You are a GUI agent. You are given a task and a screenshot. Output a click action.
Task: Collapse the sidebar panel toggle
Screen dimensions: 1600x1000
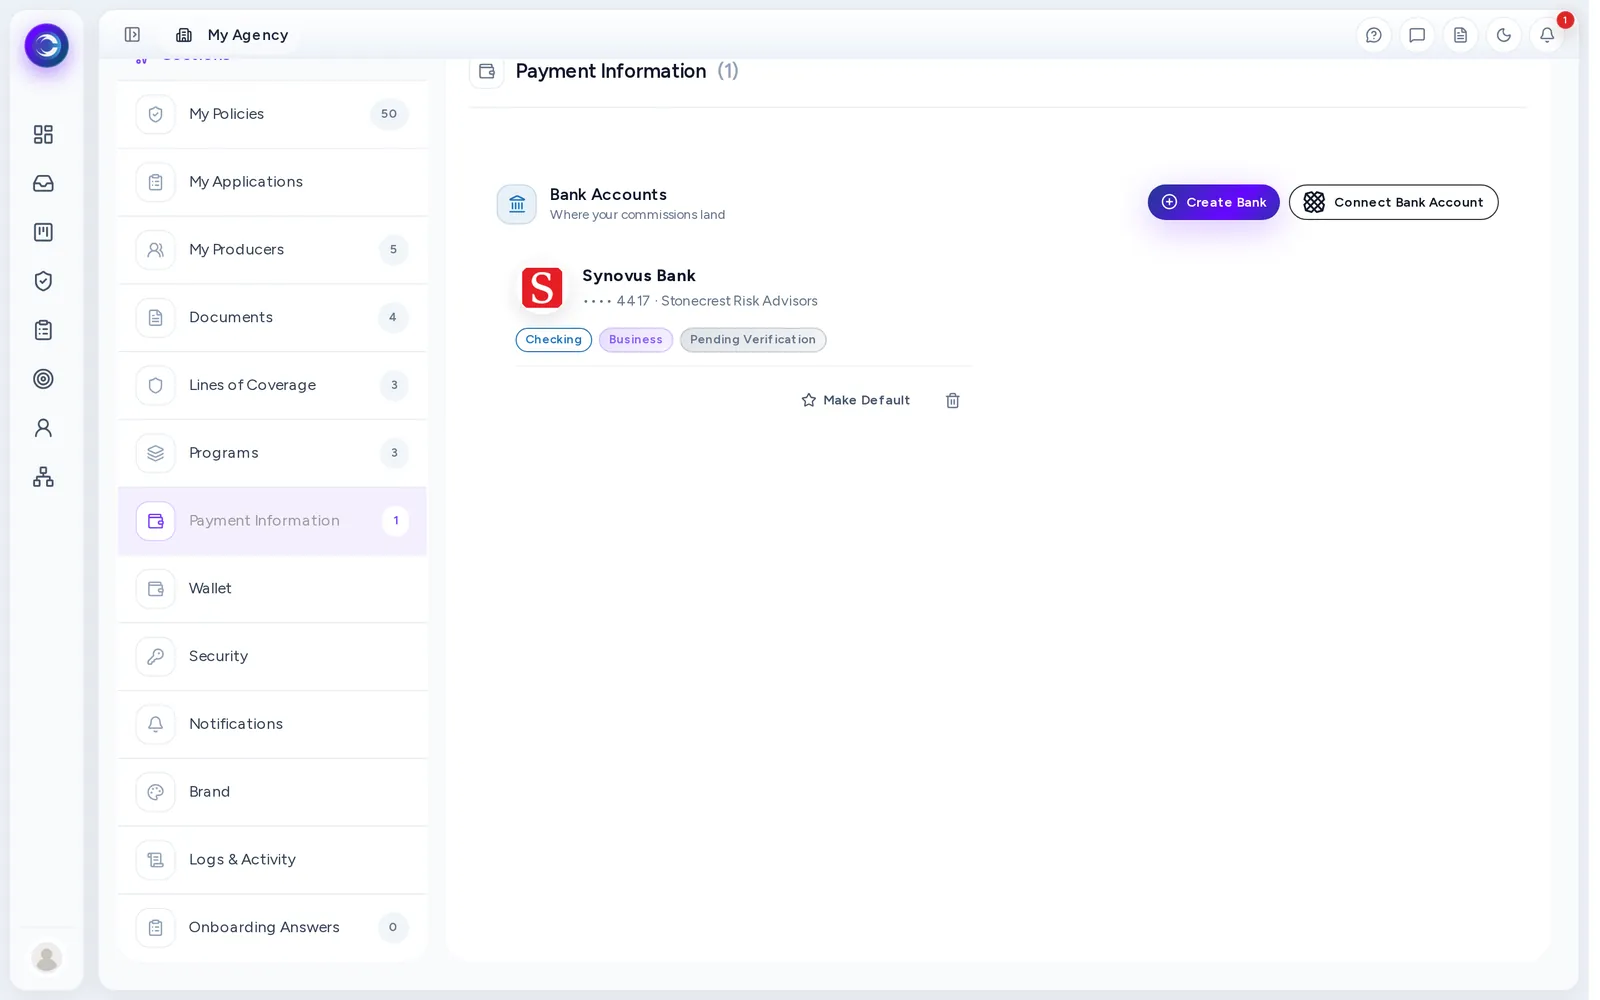(132, 35)
